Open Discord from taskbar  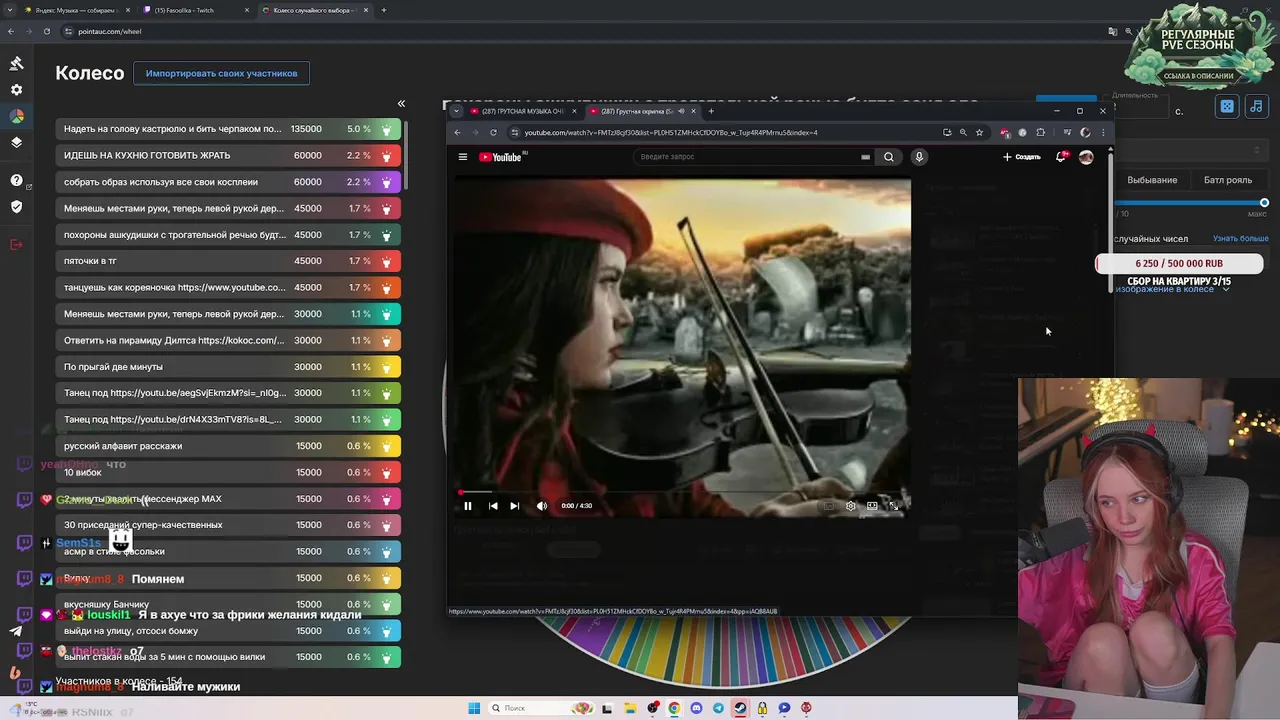696,708
